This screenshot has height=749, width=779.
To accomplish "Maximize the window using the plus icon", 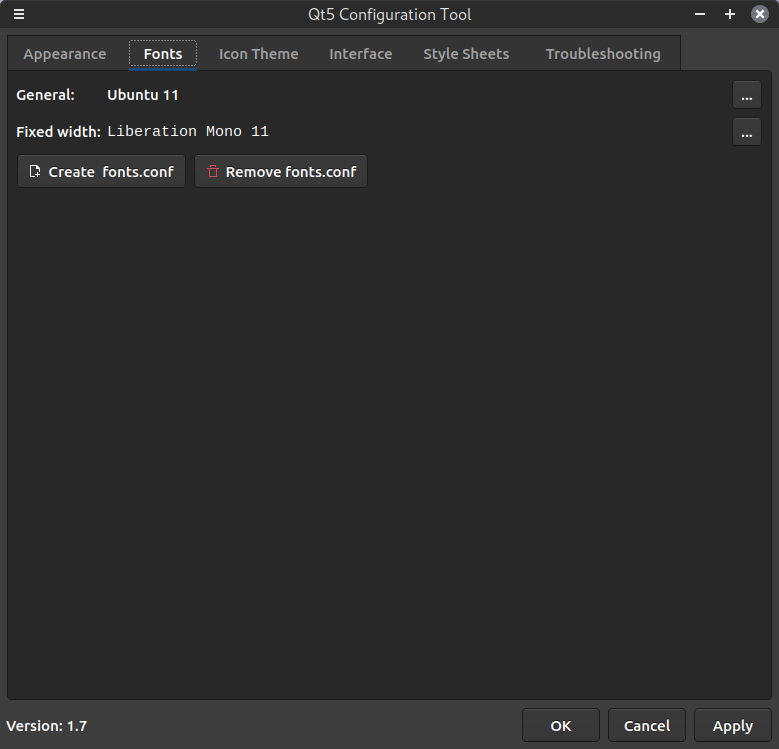I will point(730,15).
